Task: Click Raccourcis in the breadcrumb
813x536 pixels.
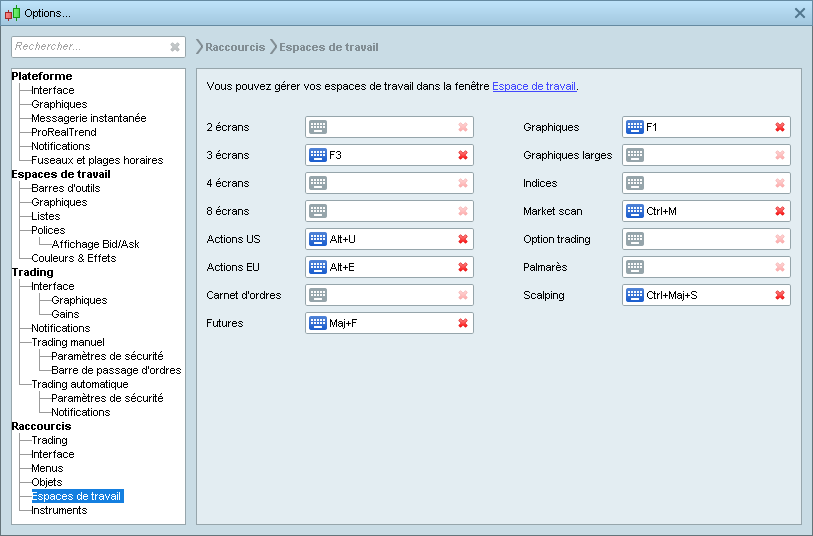Action: point(235,47)
